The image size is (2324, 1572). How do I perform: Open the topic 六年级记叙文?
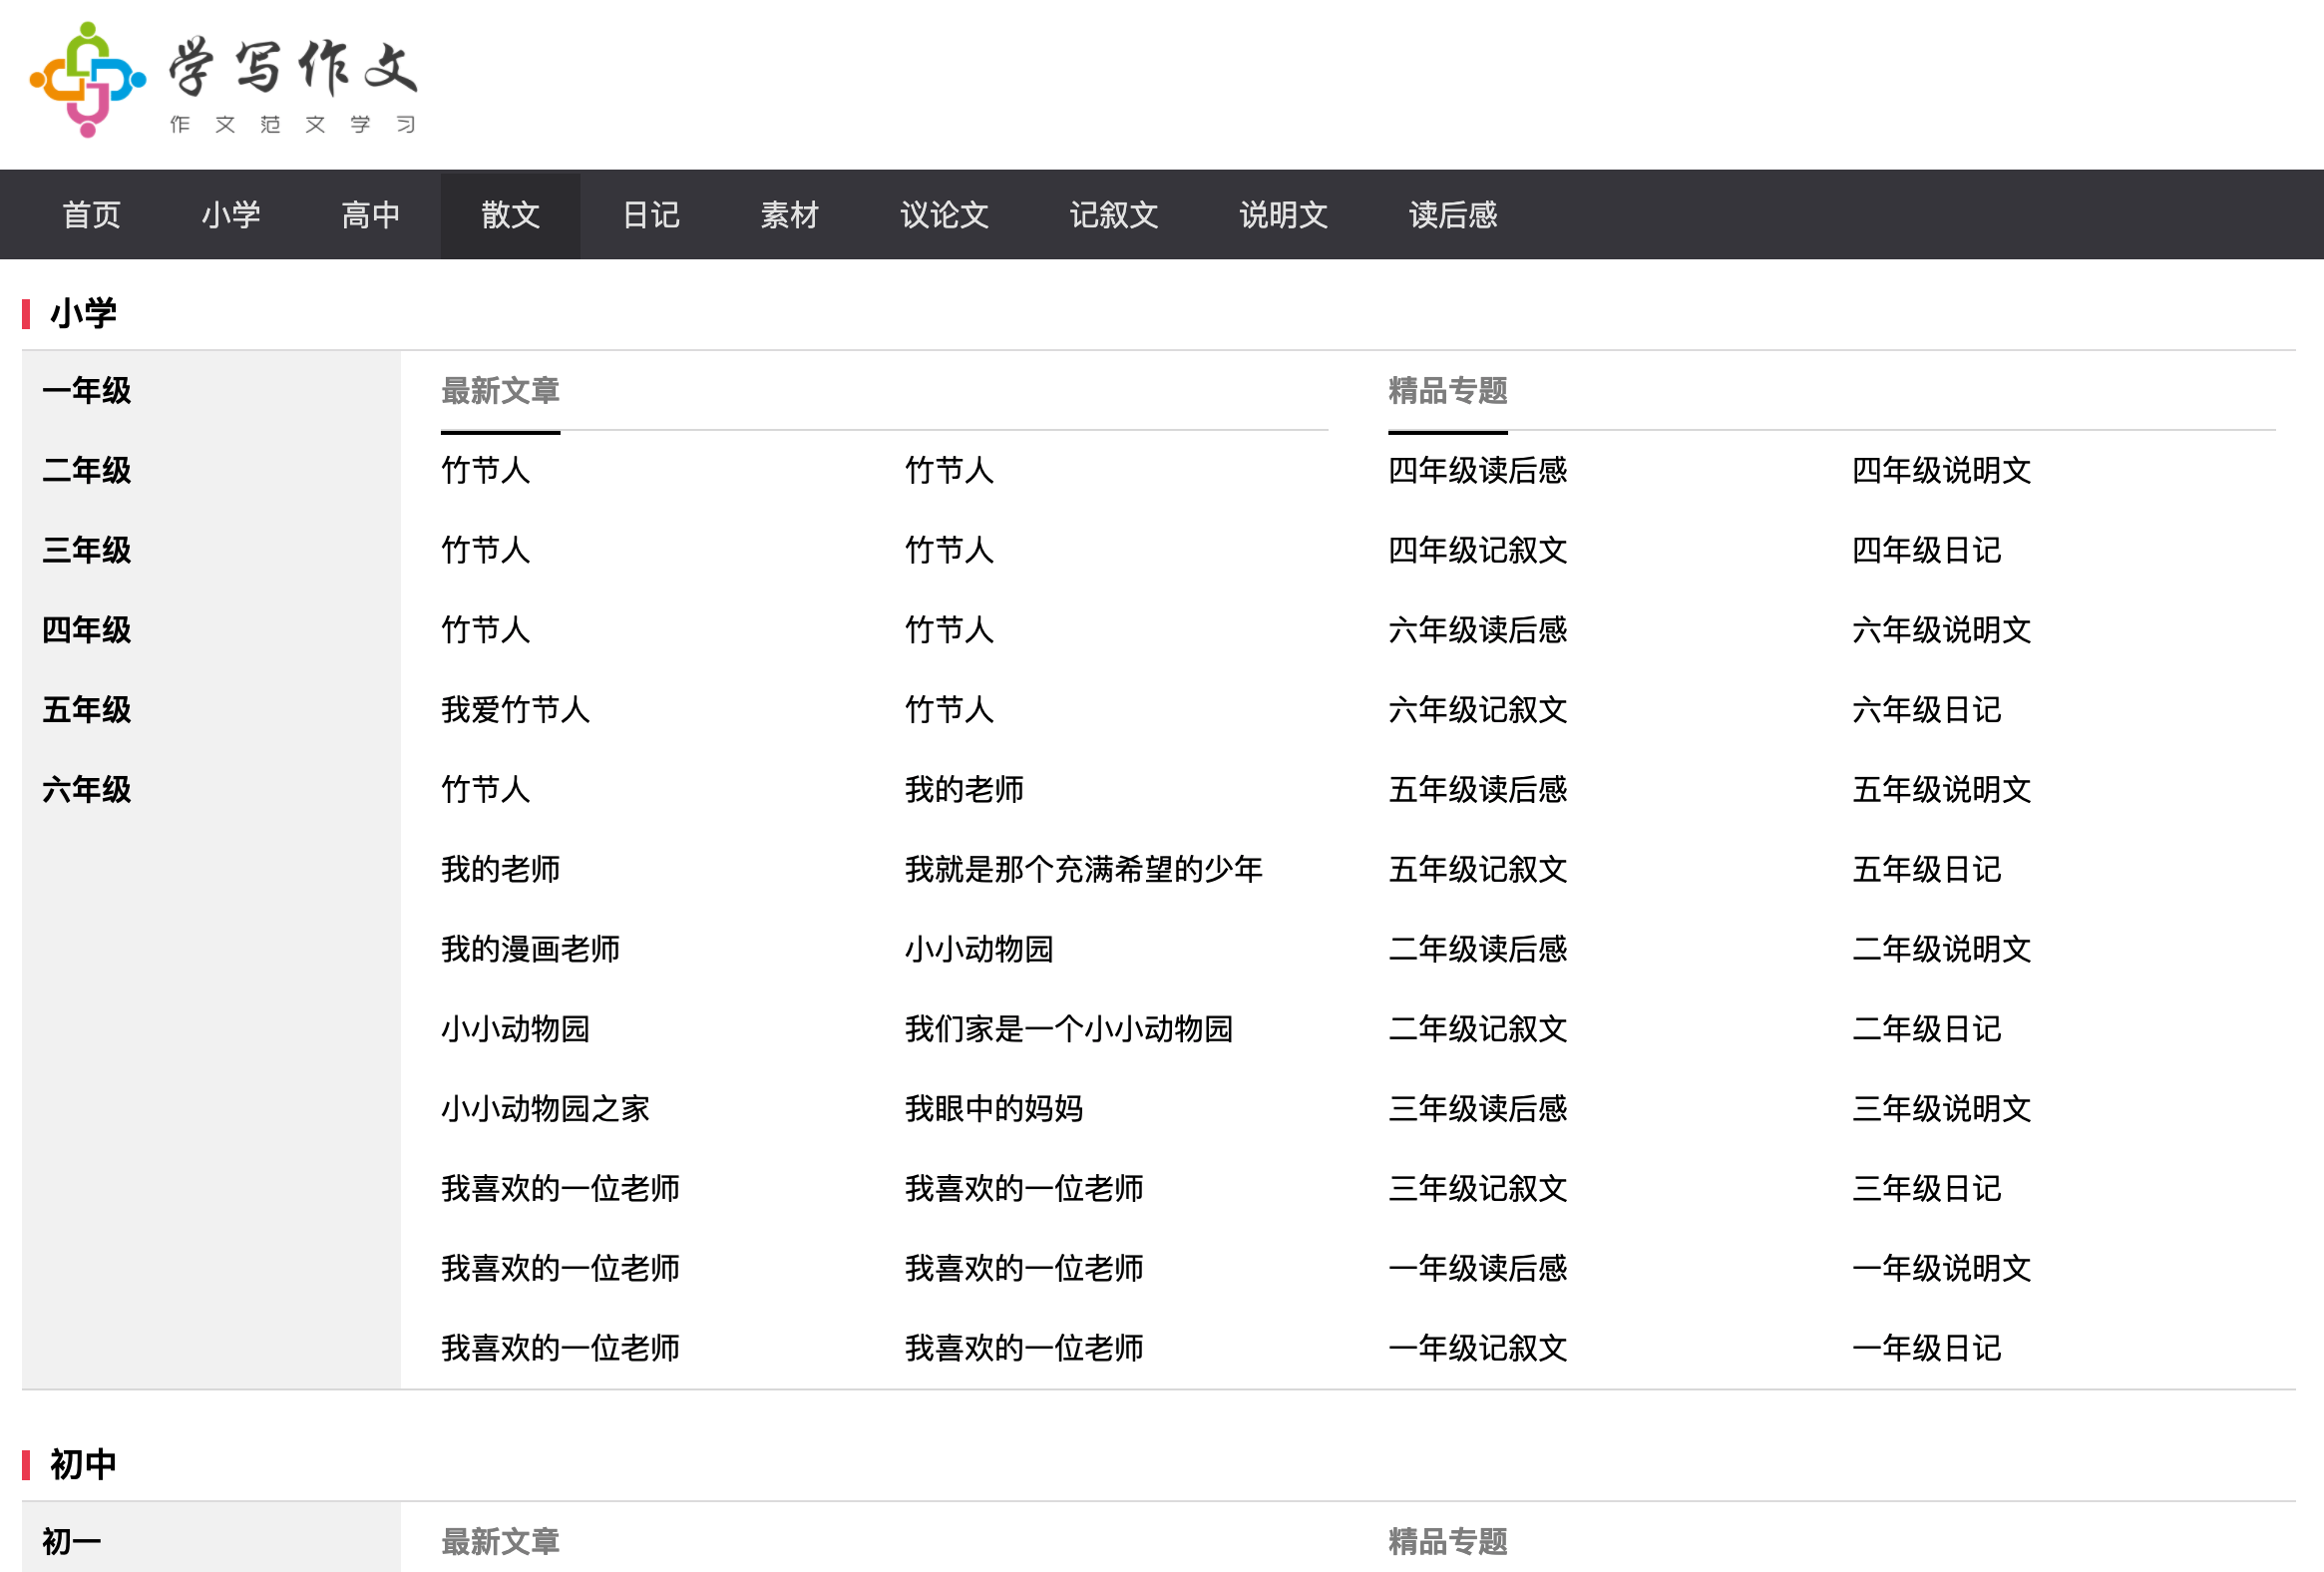pyautogui.click(x=1478, y=711)
